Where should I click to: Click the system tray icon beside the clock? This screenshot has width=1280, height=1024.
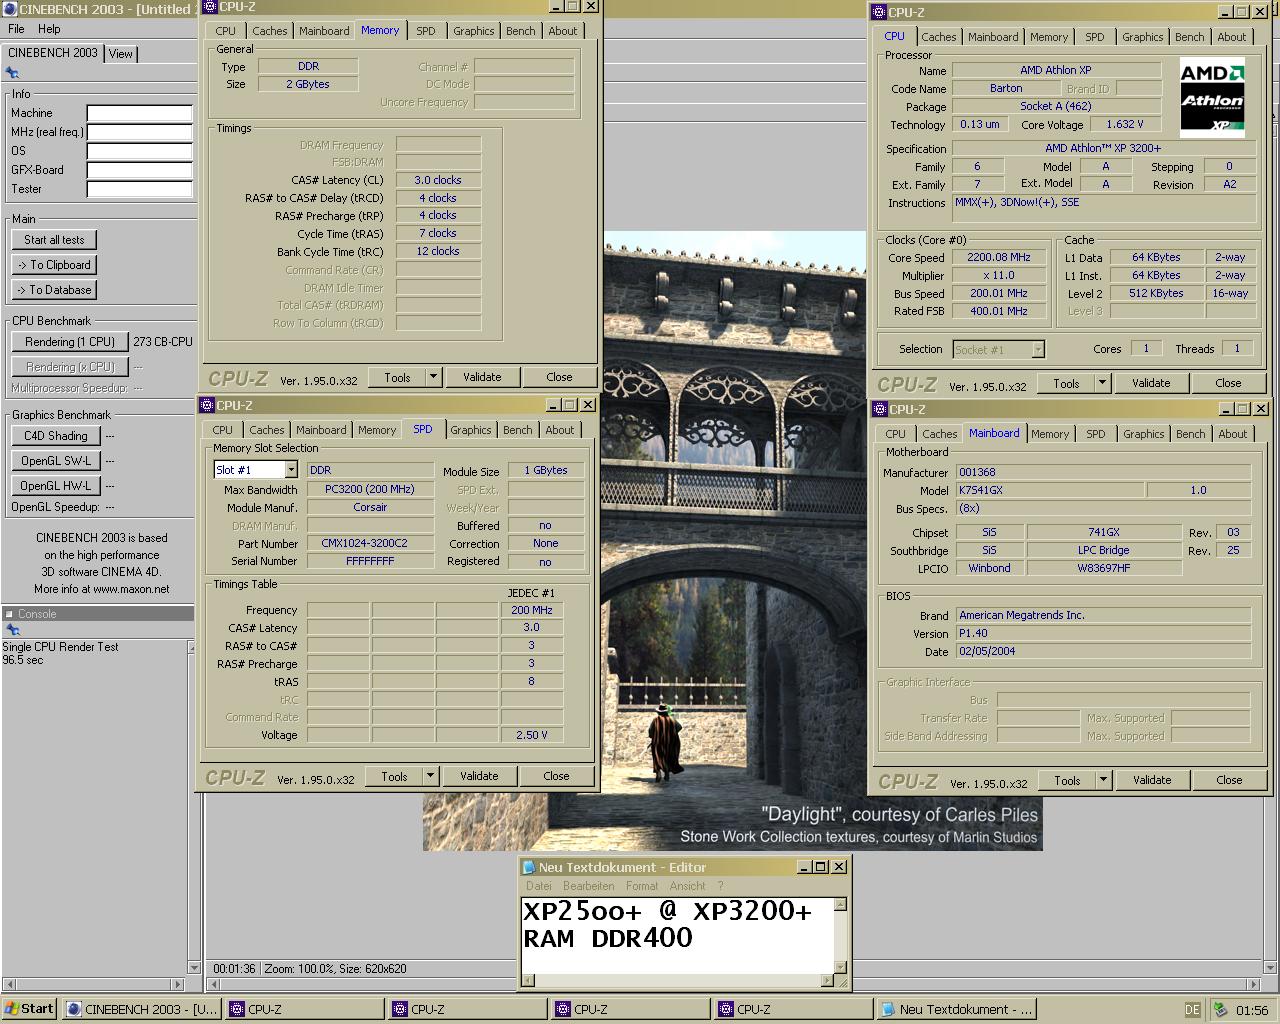[1220, 1010]
